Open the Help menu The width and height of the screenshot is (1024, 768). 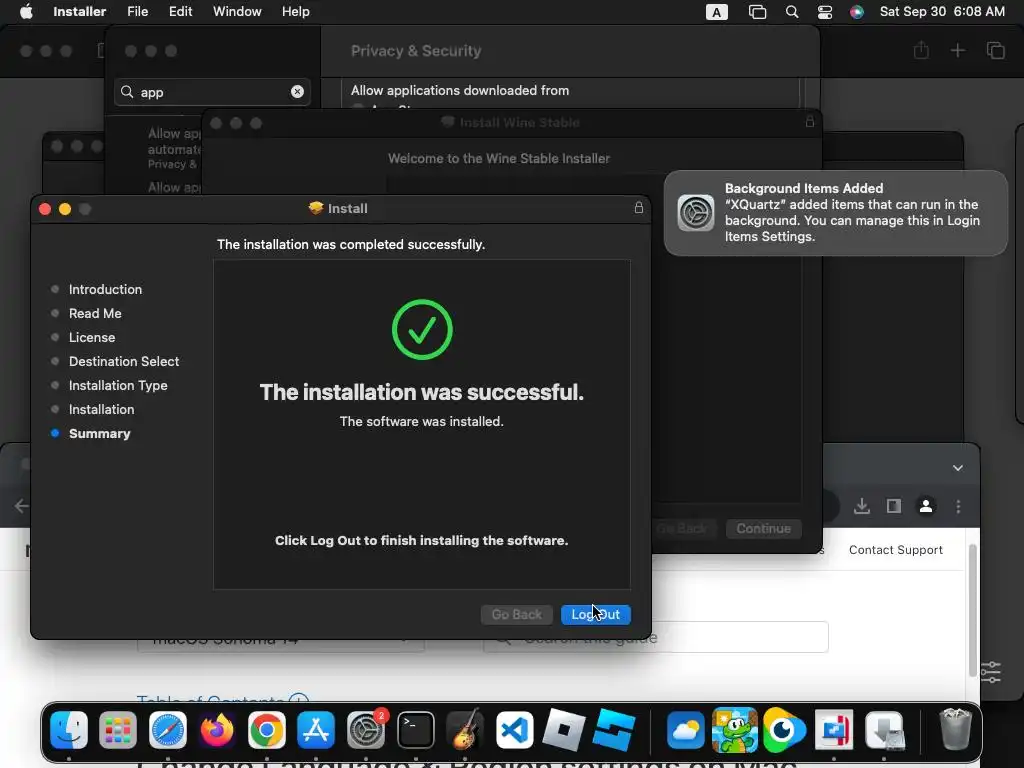(295, 11)
